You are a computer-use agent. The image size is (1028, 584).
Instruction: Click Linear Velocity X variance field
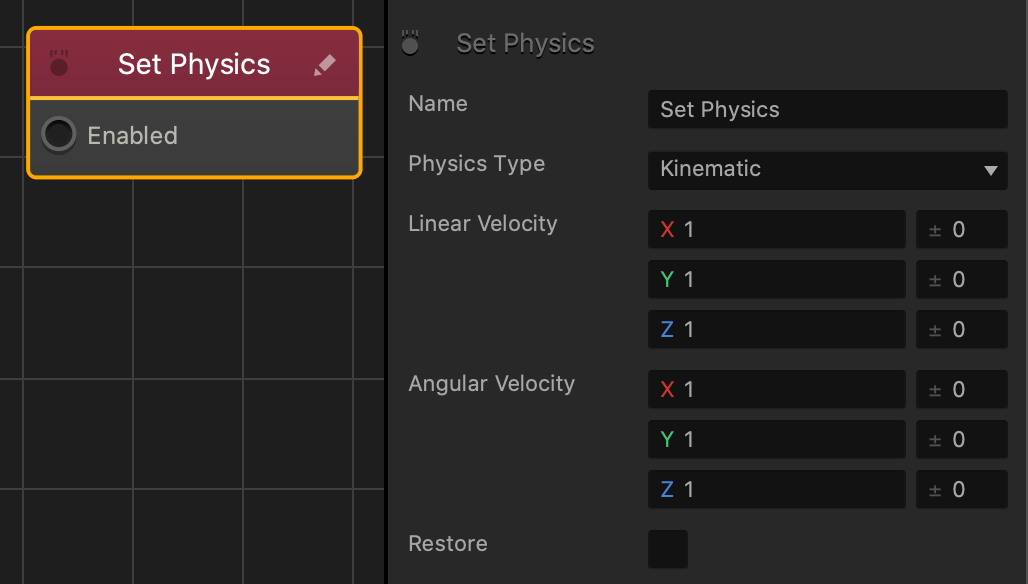(961, 229)
